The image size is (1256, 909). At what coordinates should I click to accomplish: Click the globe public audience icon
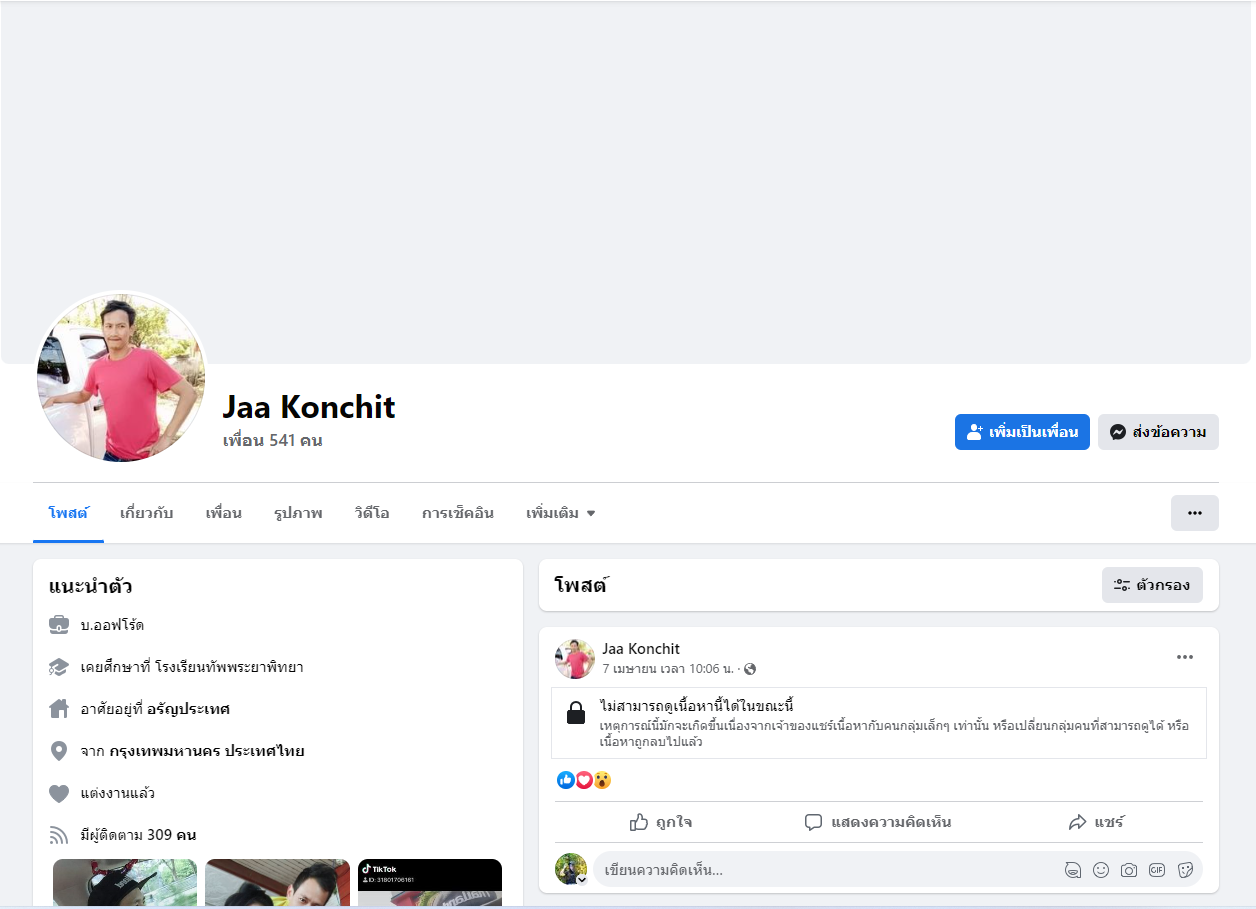tap(750, 669)
